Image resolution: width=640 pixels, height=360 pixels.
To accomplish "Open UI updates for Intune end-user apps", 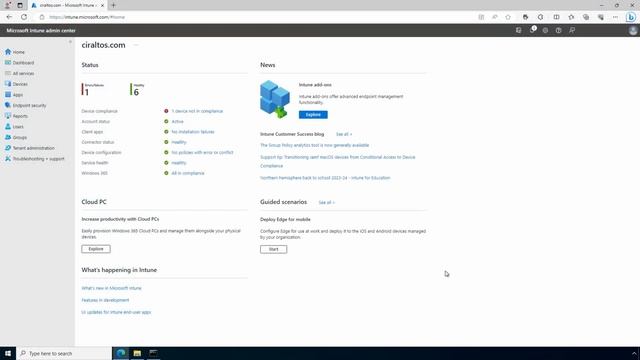I will click(116, 312).
